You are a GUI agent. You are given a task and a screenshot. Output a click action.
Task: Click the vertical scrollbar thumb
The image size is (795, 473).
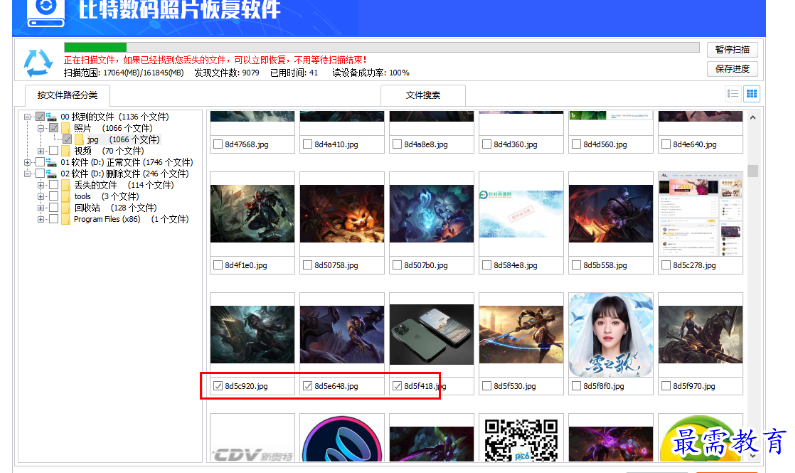pos(753,171)
